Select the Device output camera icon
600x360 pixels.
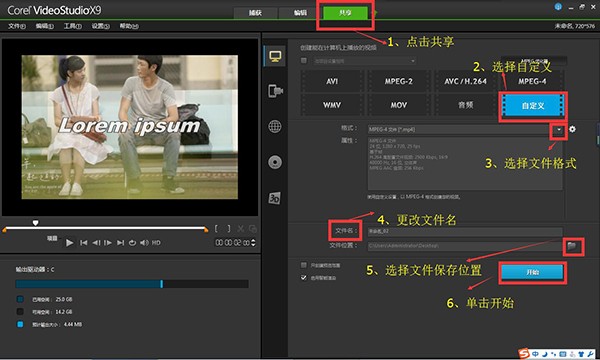point(275,91)
